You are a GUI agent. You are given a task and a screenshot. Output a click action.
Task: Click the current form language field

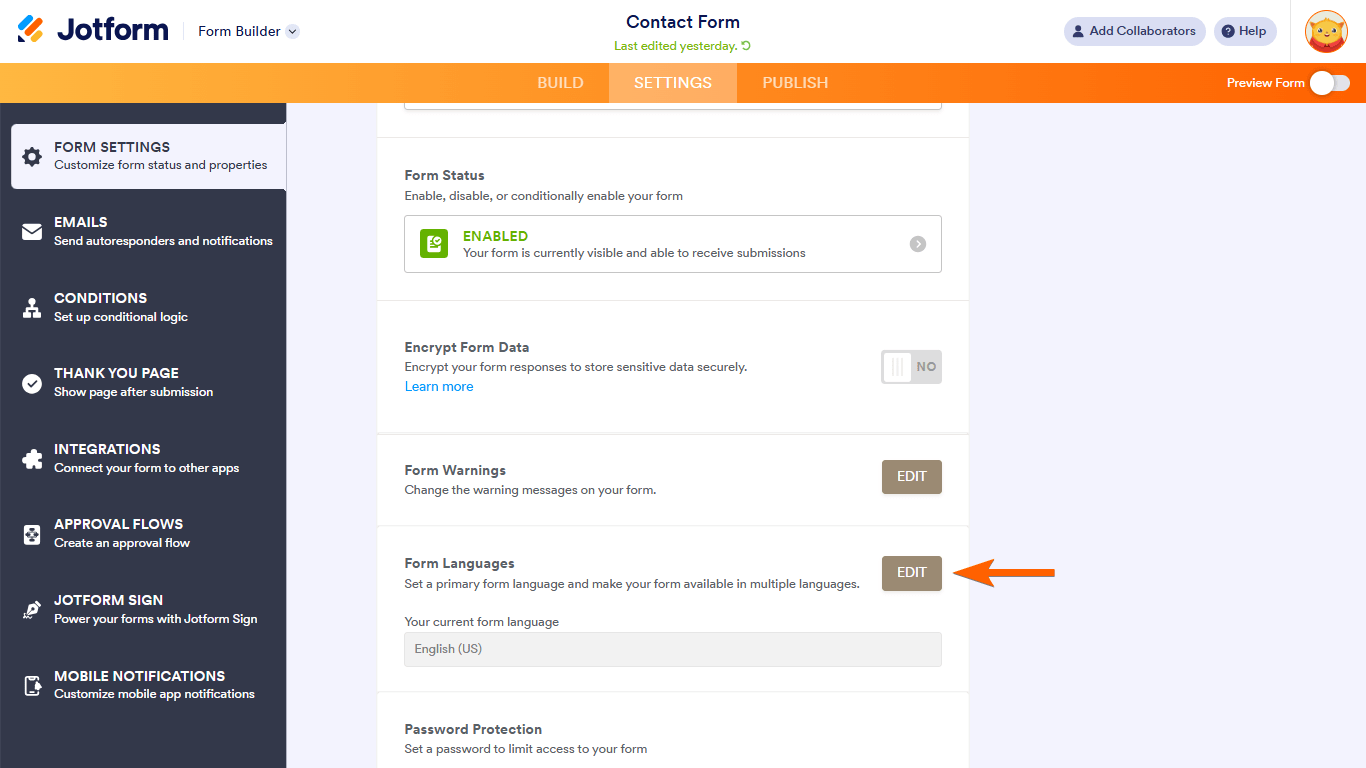[x=672, y=649]
